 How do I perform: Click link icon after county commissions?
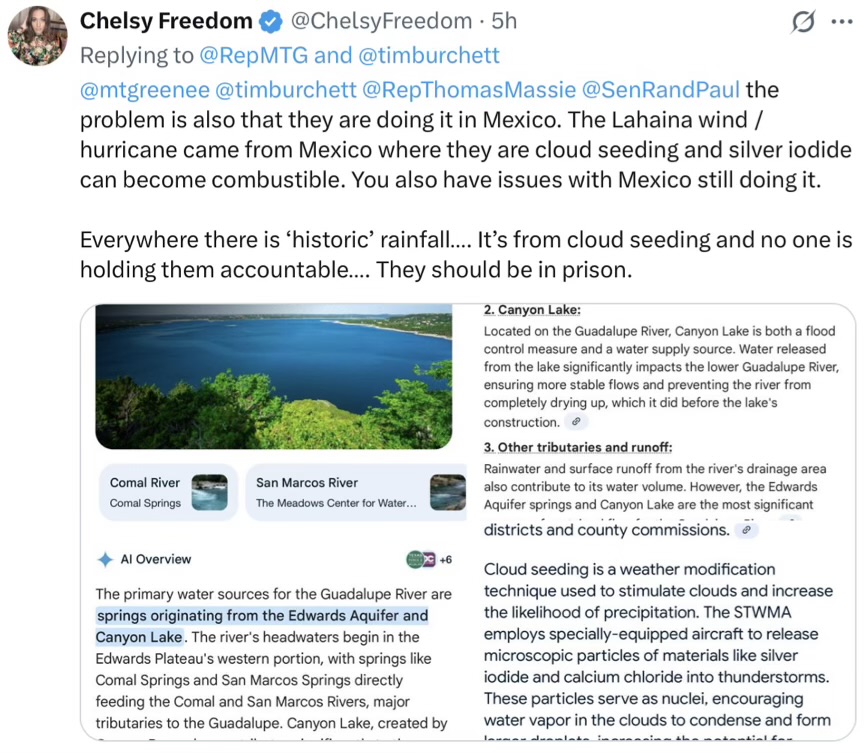747,530
